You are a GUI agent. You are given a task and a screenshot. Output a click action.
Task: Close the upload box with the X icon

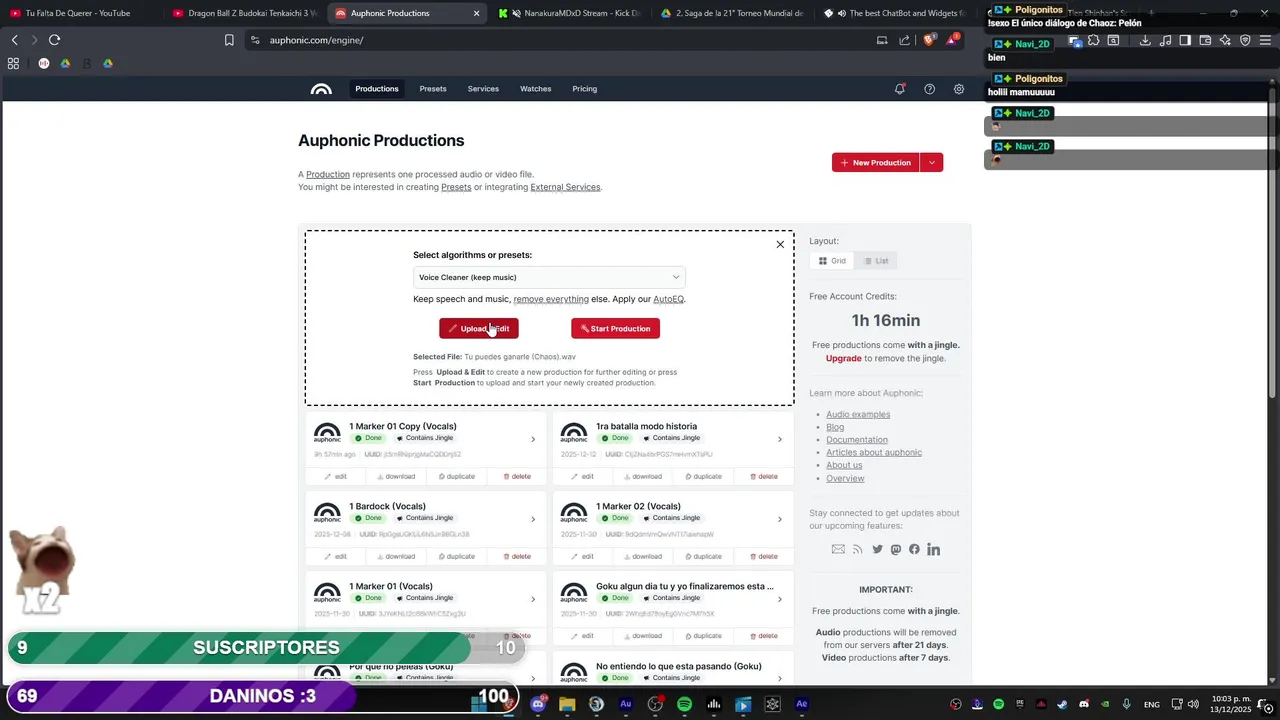pyautogui.click(x=780, y=244)
